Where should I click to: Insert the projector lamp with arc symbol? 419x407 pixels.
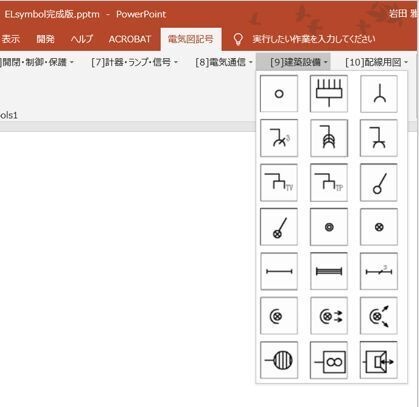point(279,316)
